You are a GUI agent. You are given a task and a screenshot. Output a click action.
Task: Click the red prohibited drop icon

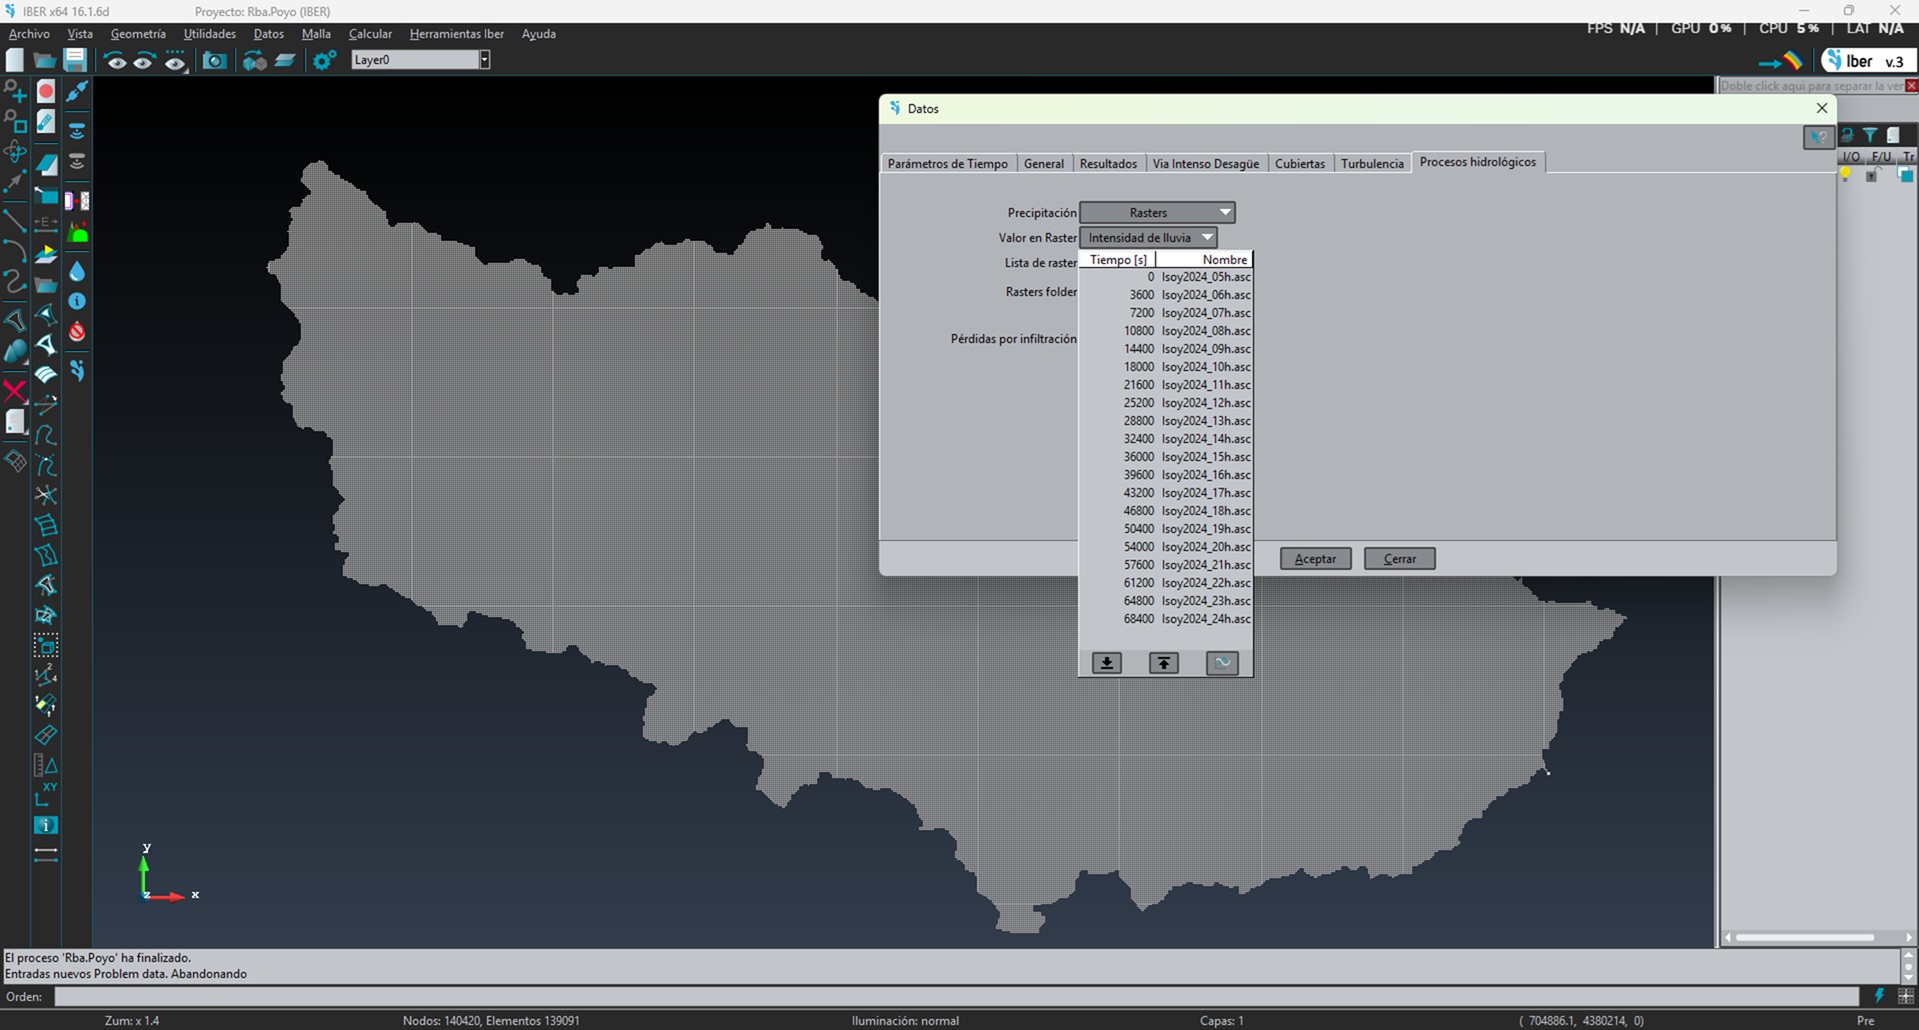pos(77,332)
